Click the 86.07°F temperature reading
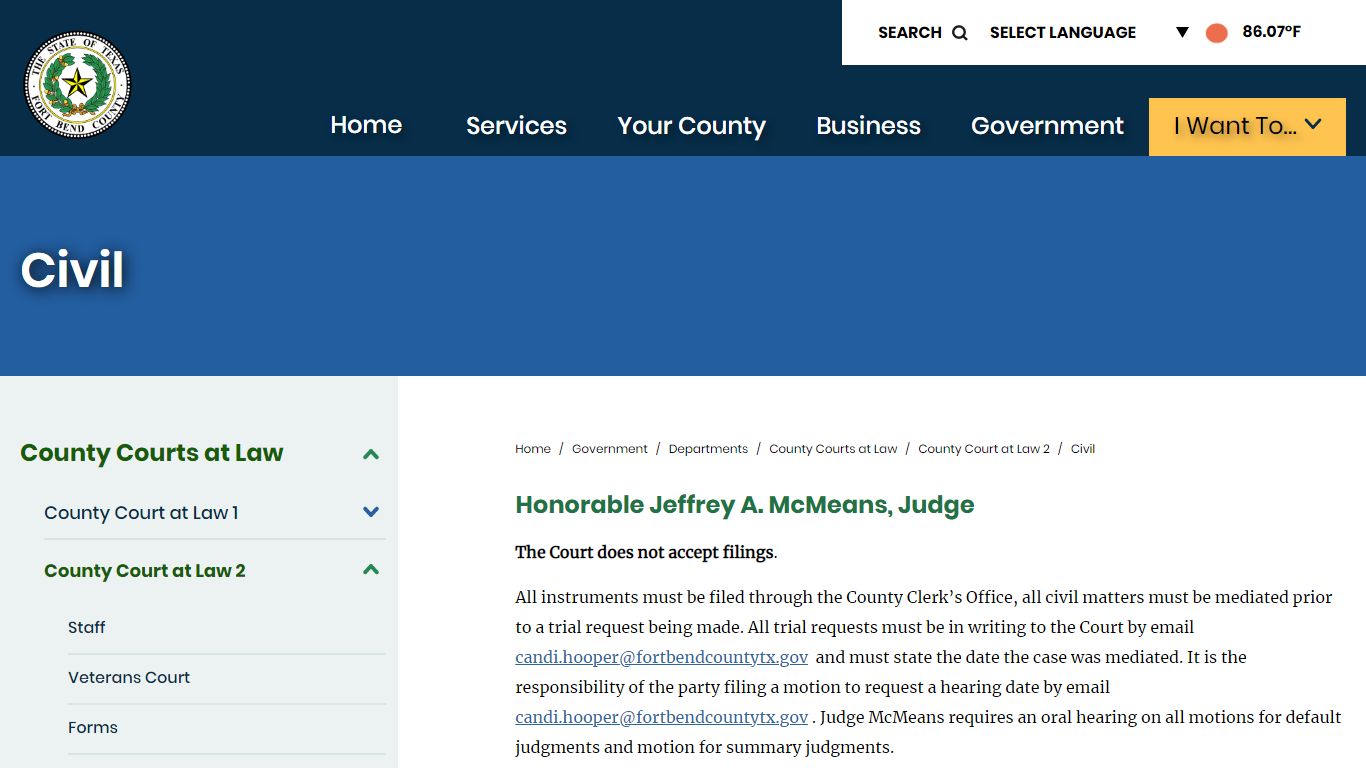The image size is (1366, 768). (x=1271, y=32)
